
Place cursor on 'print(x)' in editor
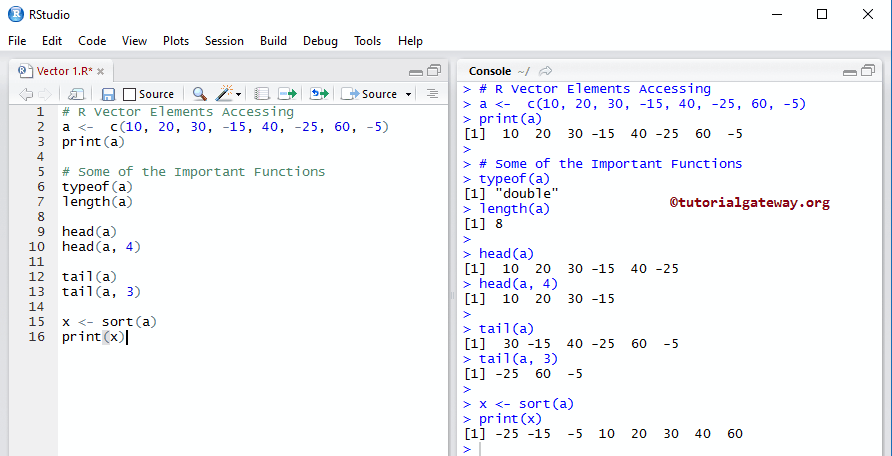pos(93,337)
